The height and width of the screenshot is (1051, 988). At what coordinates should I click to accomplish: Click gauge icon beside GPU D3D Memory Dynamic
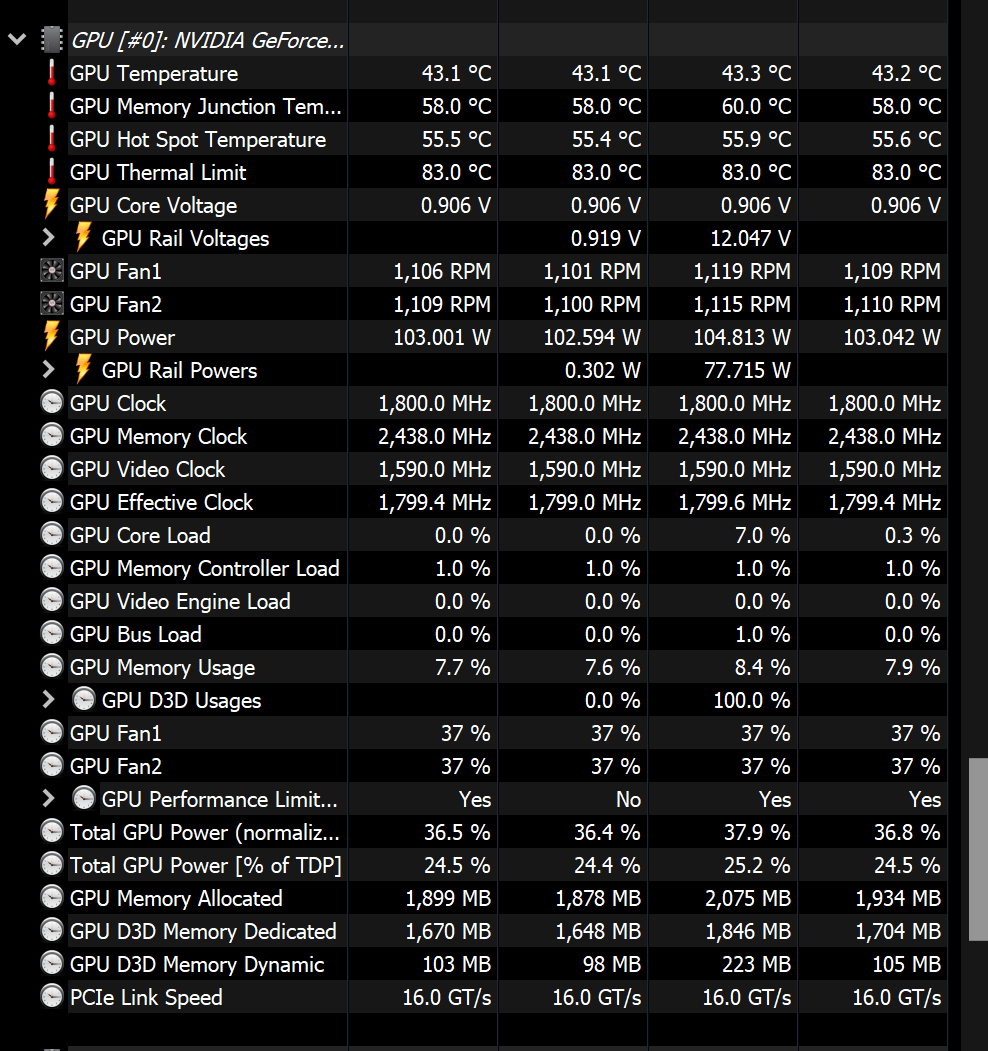pyautogui.click(x=52, y=963)
